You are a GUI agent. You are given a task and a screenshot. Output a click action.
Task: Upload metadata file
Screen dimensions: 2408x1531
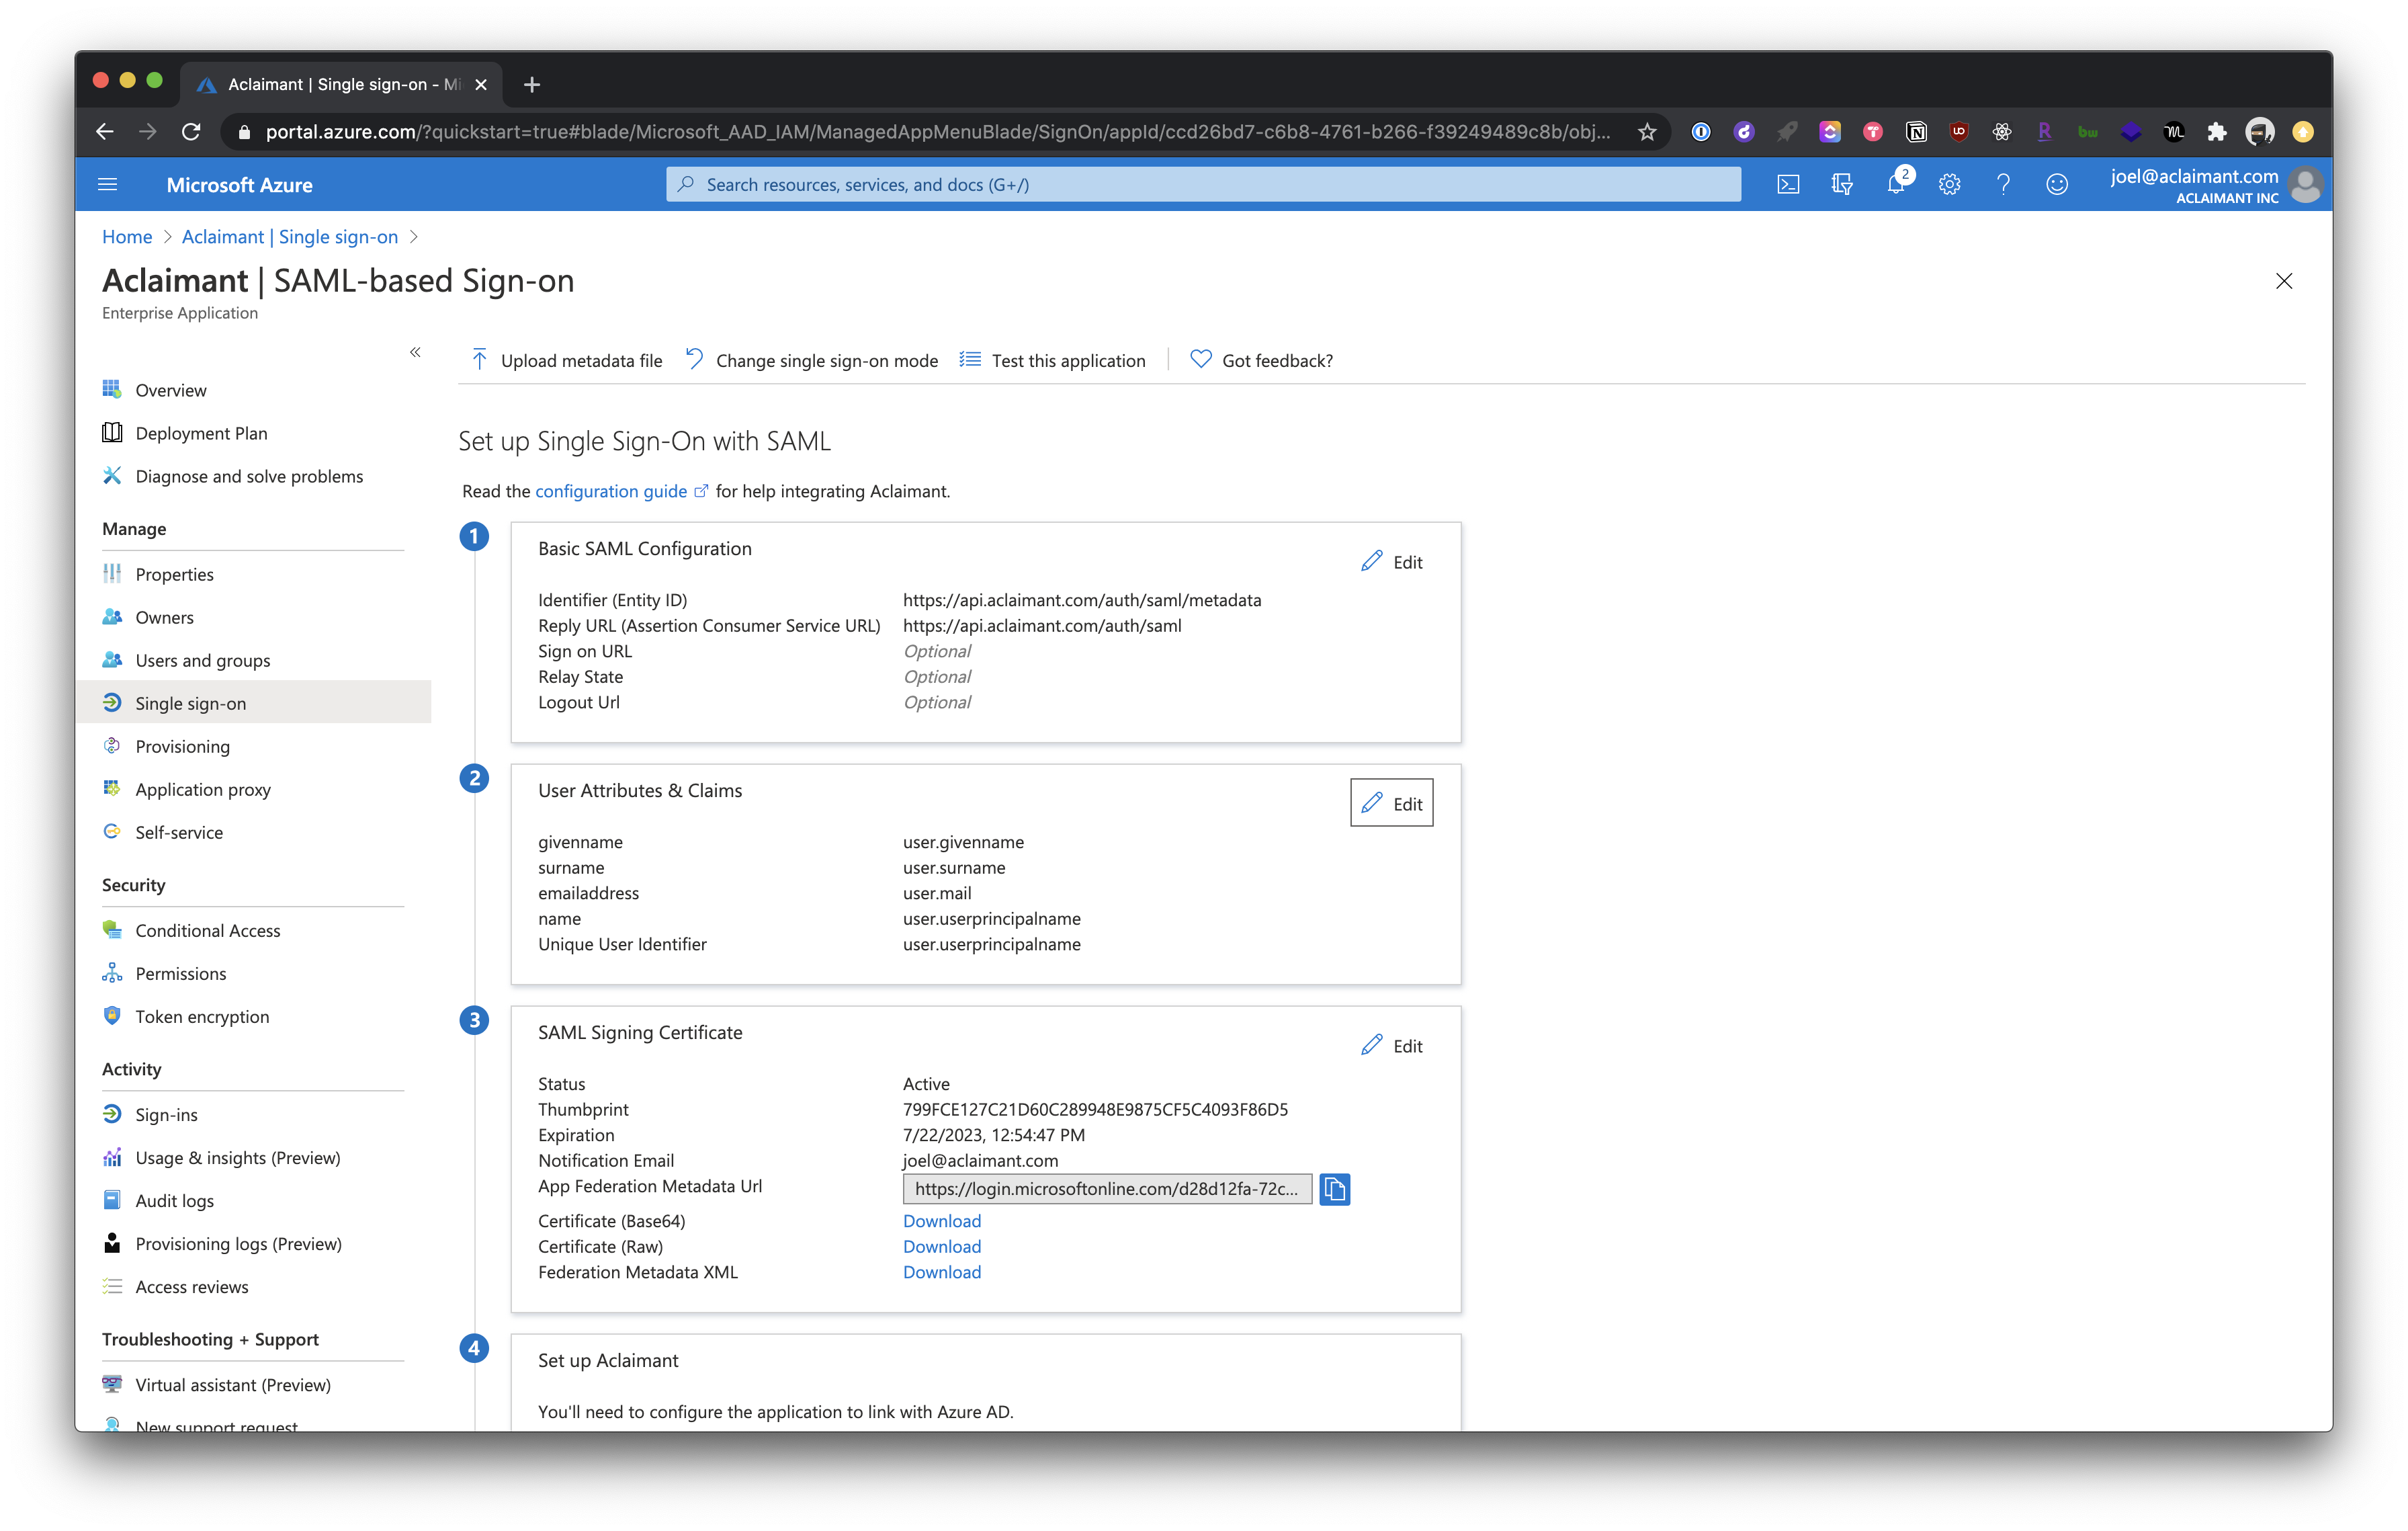tap(567, 360)
